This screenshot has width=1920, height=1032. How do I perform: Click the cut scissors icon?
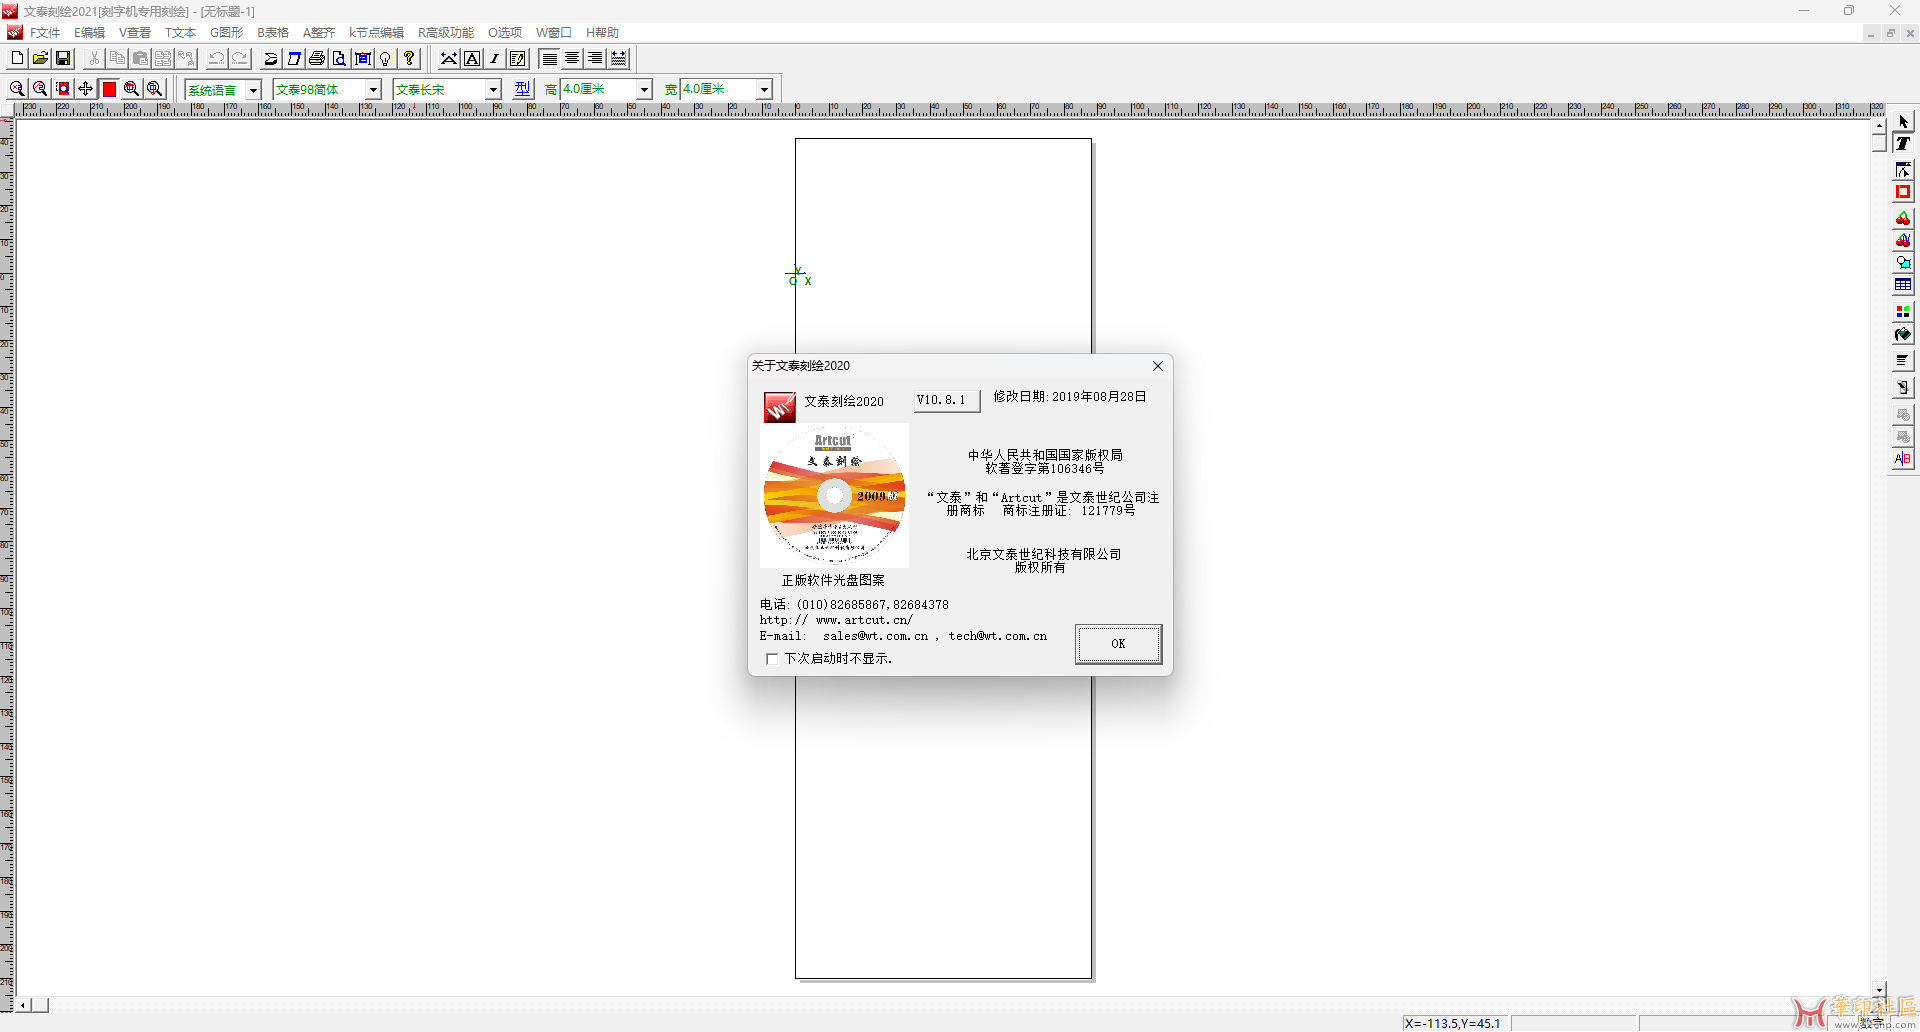[94, 59]
